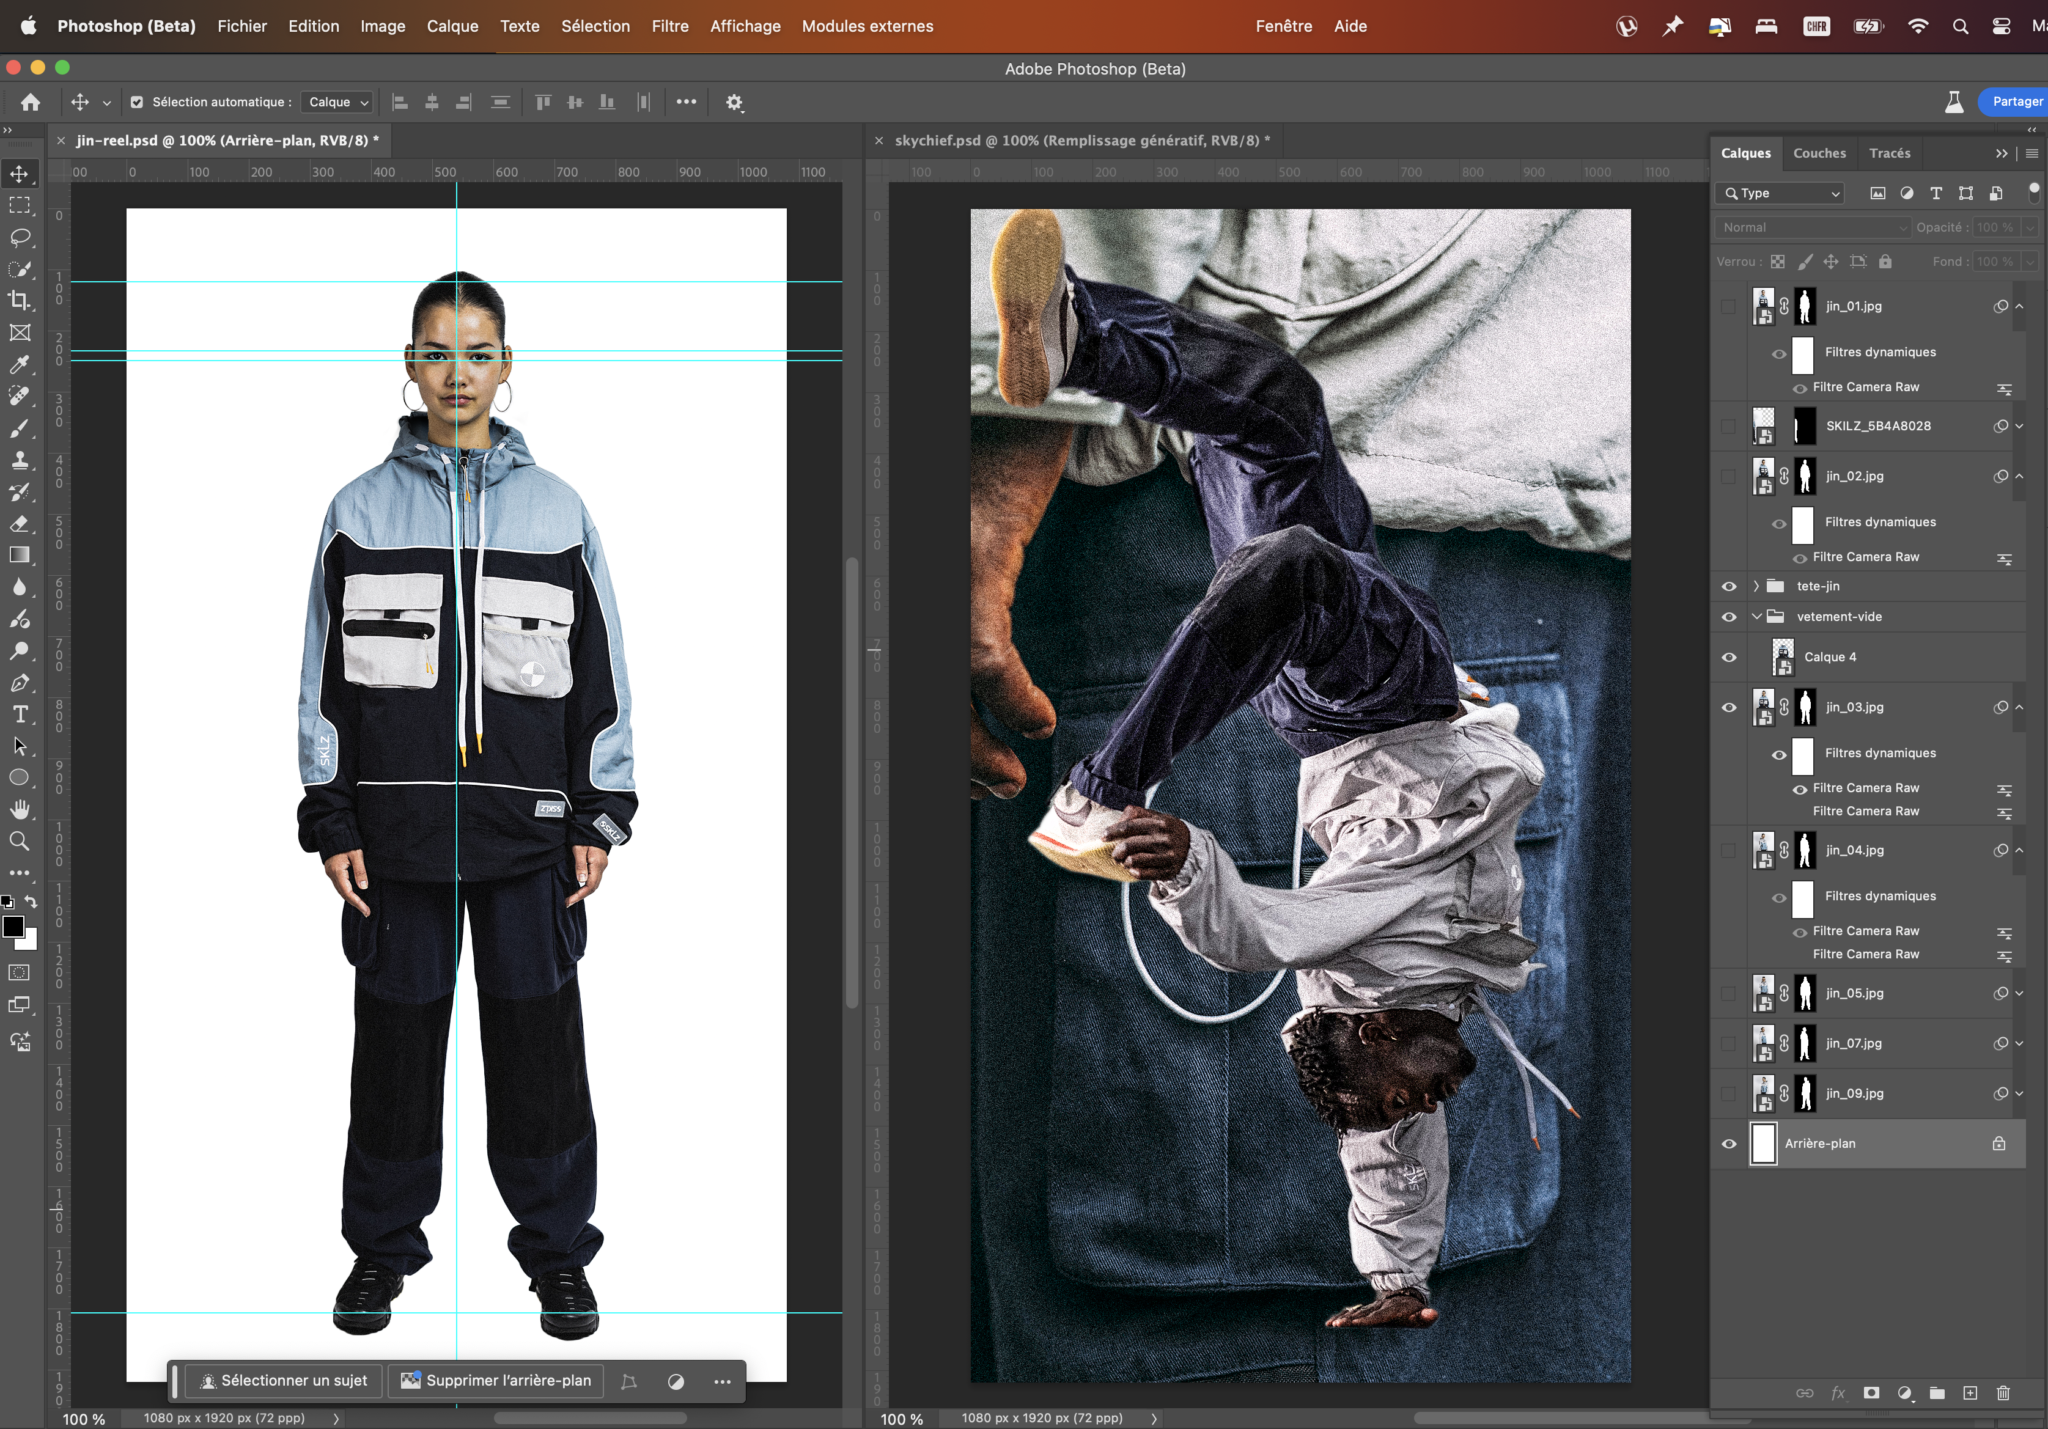The width and height of the screenshot is (2048, 1429).
Task: Open the Normal blend mode dropdown
Action: pos(1813,228)
